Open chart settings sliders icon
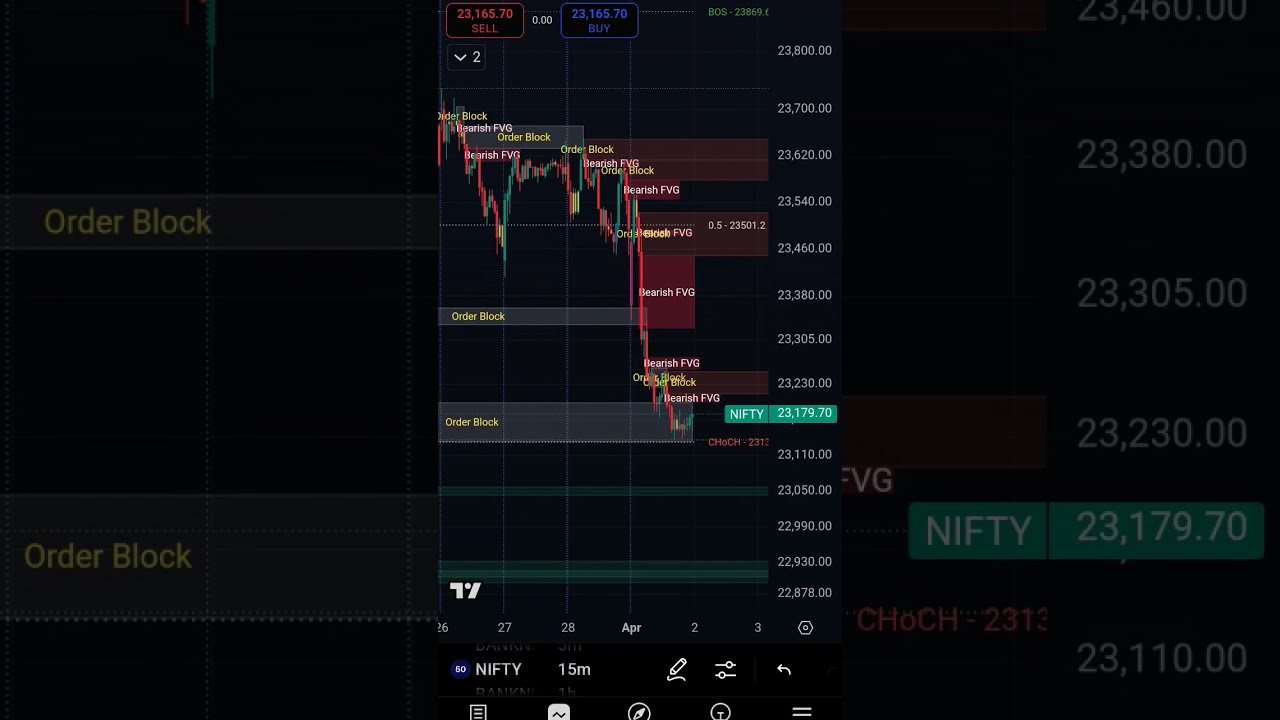 (725, 669)
